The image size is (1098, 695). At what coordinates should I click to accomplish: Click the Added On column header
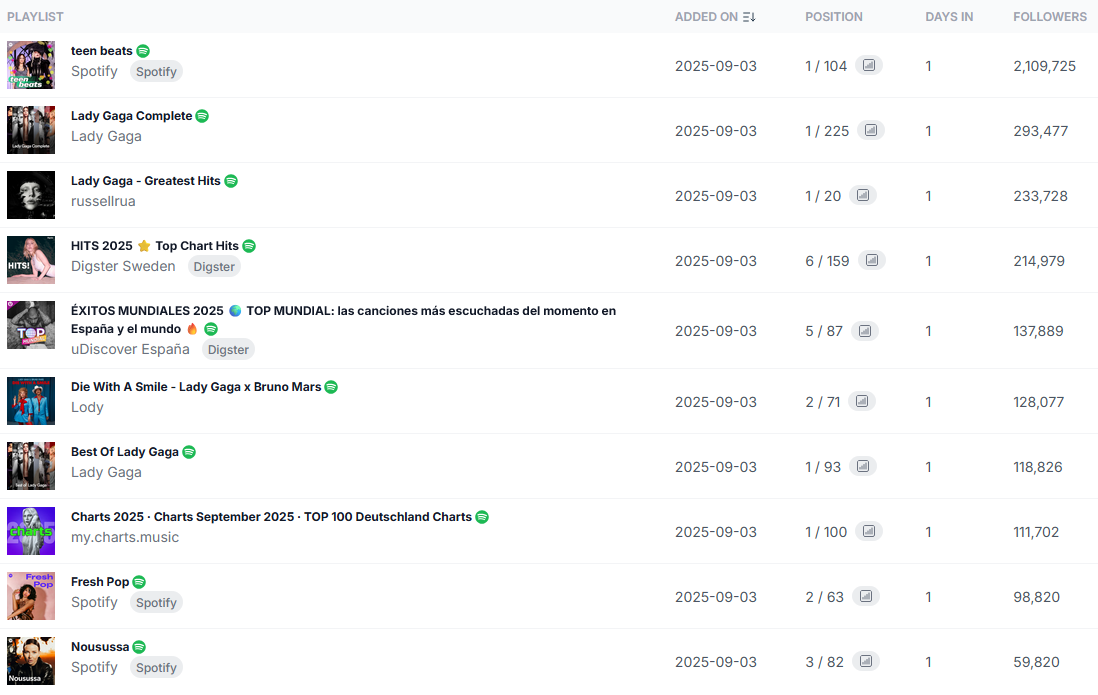coord(706,17)
